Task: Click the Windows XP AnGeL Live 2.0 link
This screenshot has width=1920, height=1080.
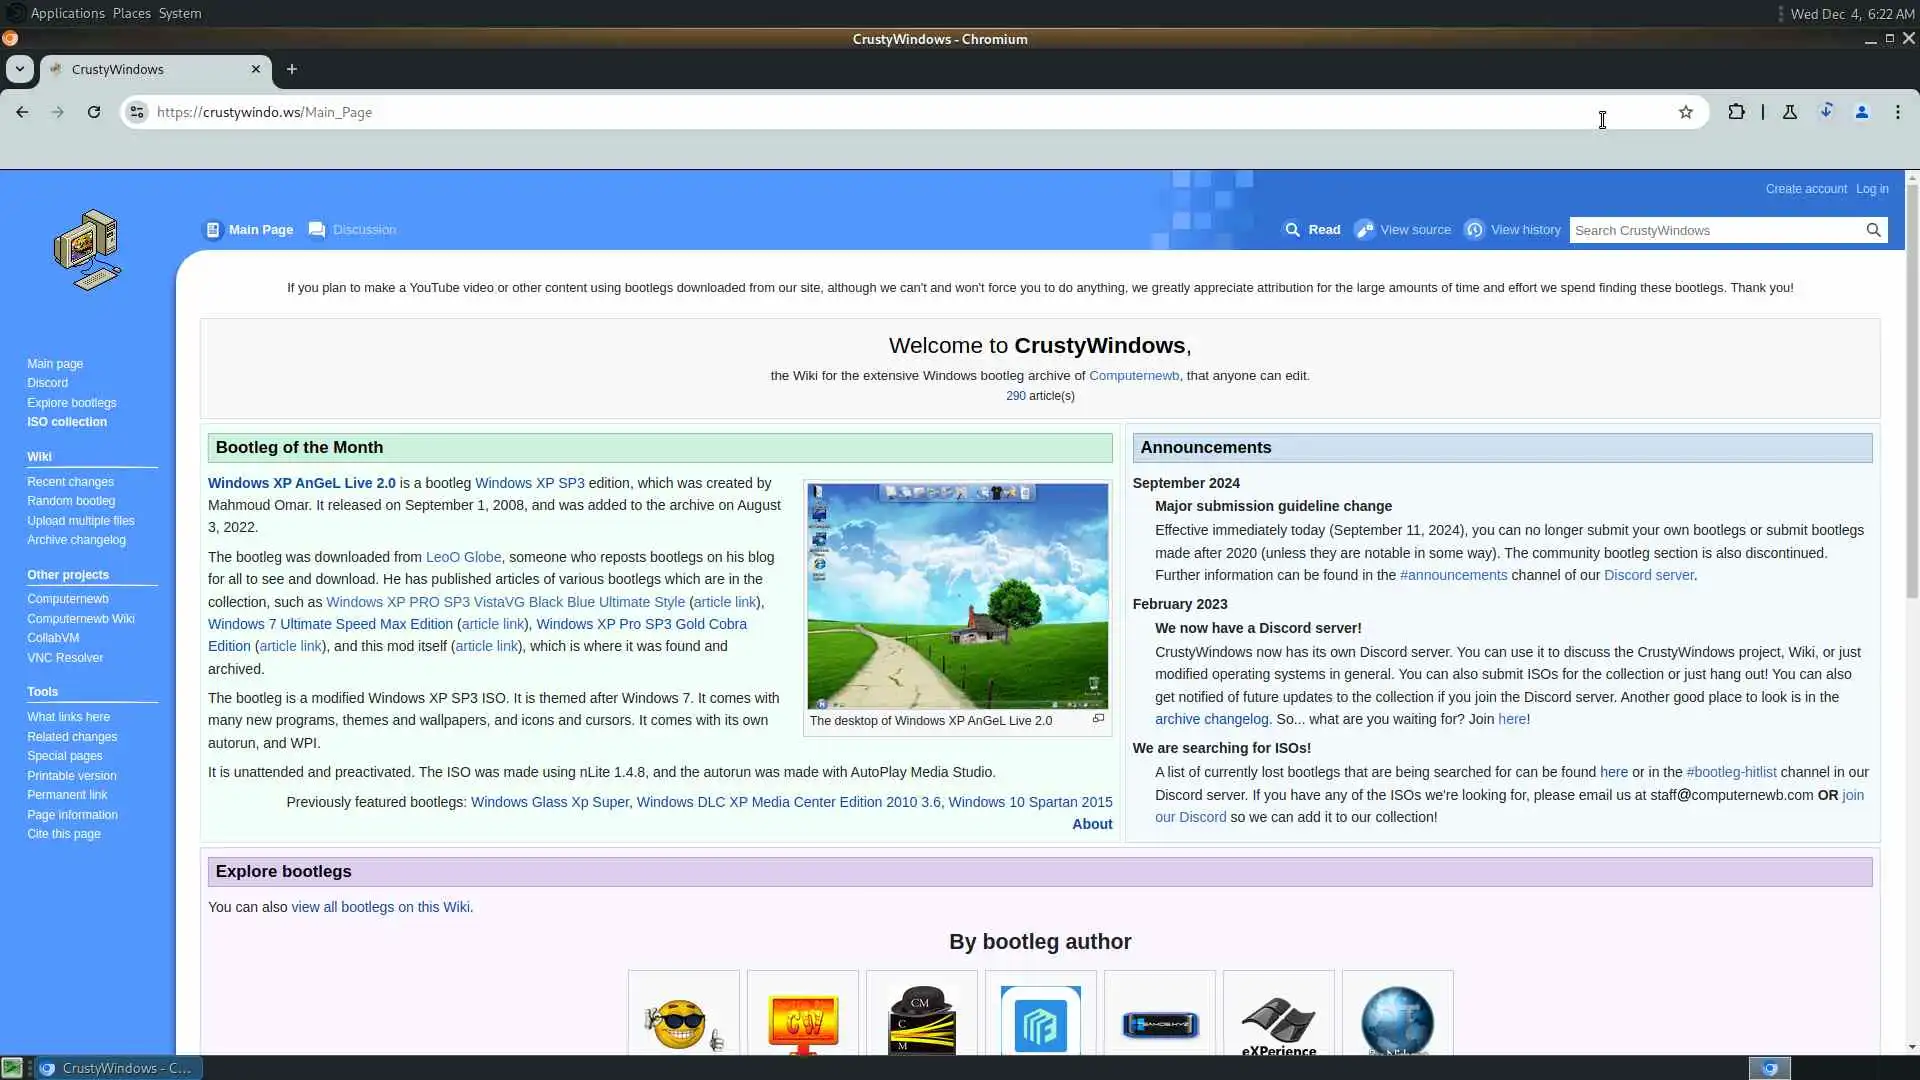Action: [301, 483]
